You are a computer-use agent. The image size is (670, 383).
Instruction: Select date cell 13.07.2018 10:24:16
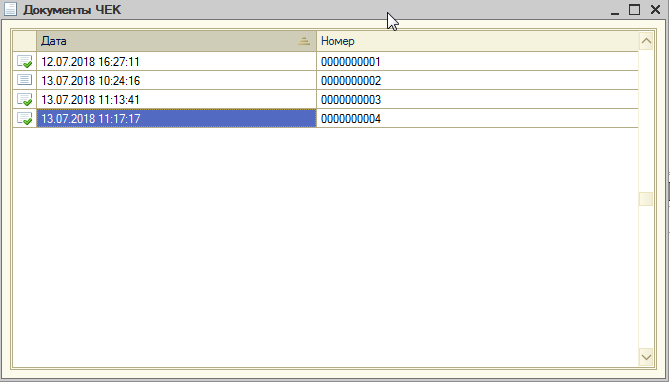(x=176, y=80)
